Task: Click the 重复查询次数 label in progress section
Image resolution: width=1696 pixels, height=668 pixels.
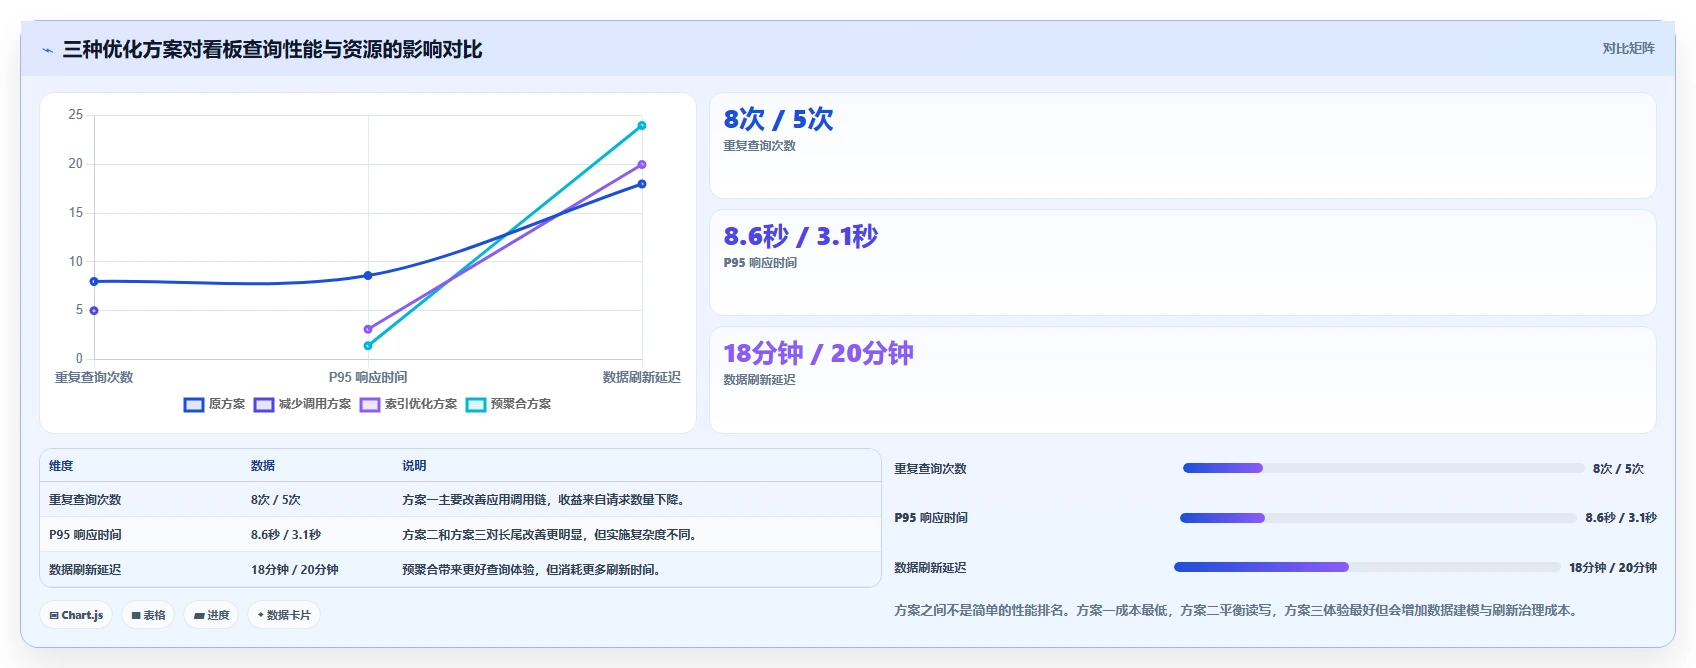Action: [x=930, y=469]
